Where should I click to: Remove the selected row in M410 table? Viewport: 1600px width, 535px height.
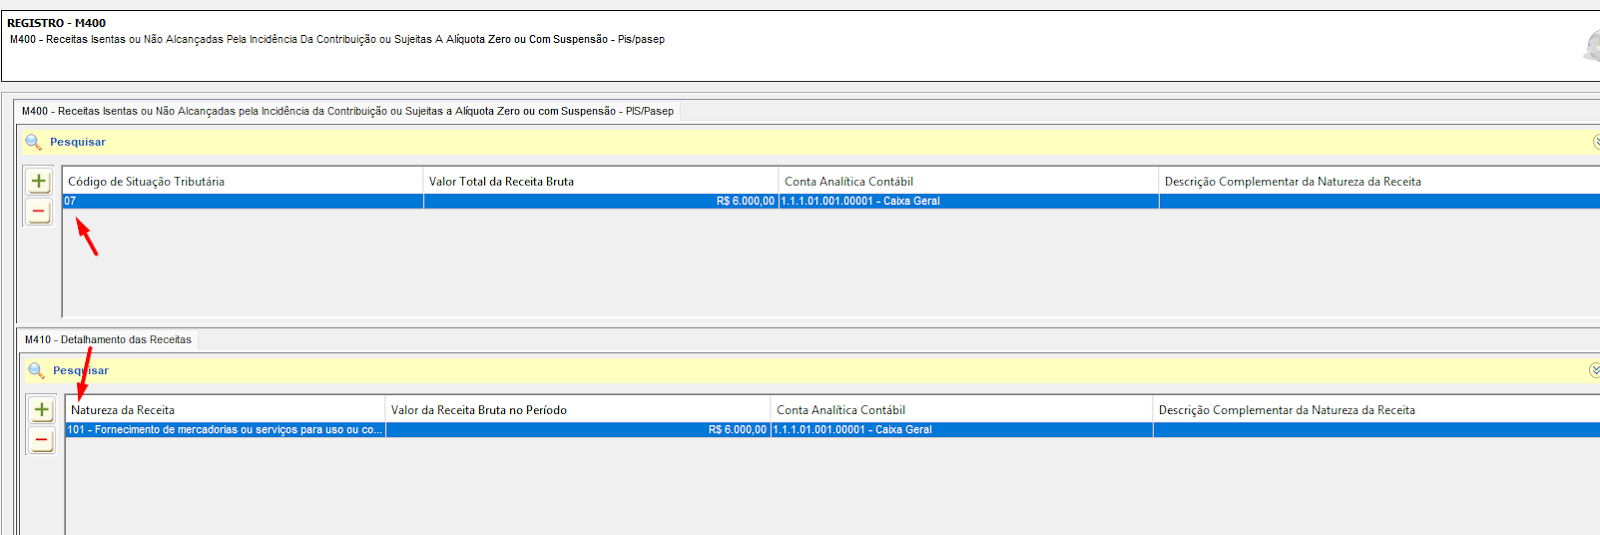[41, 439]
